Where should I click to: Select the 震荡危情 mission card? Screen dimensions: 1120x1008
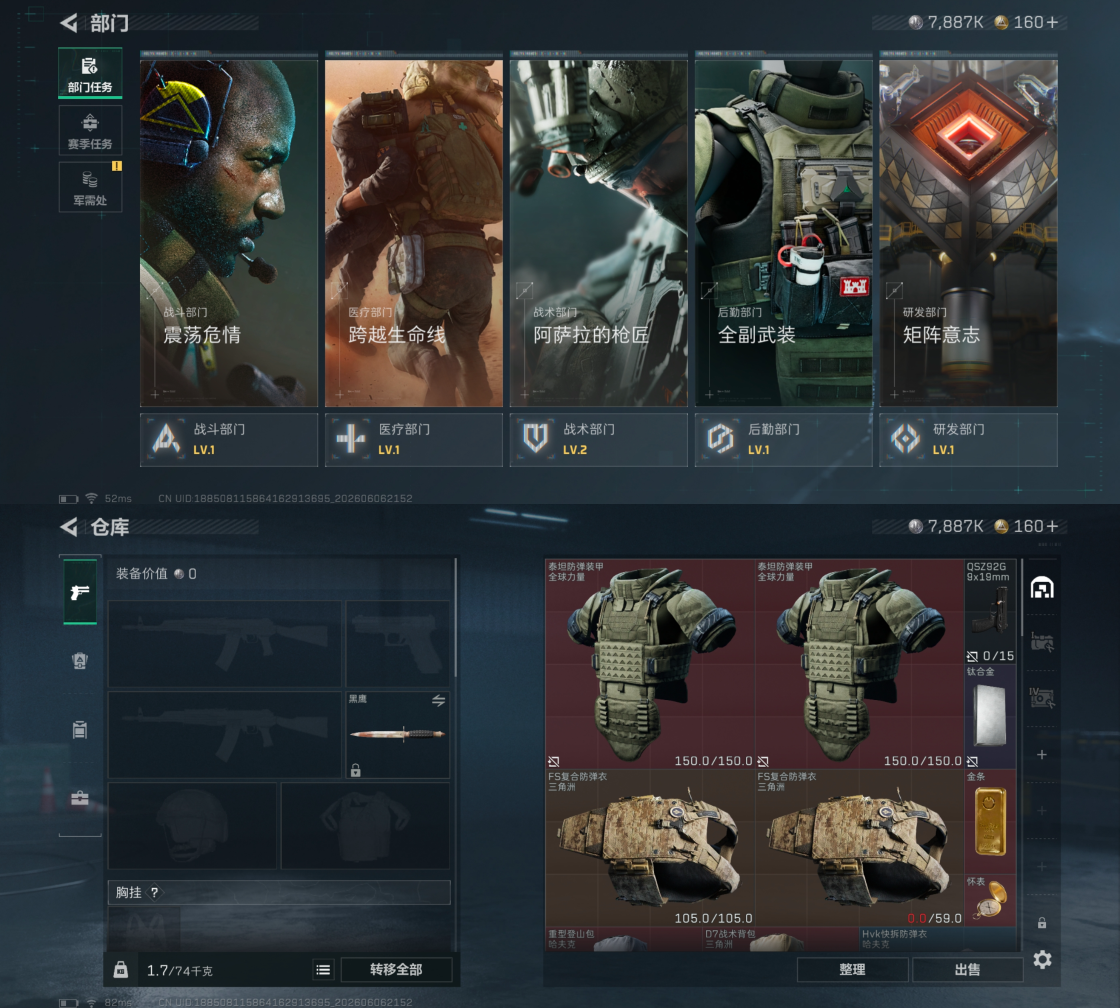pos(229,233)
